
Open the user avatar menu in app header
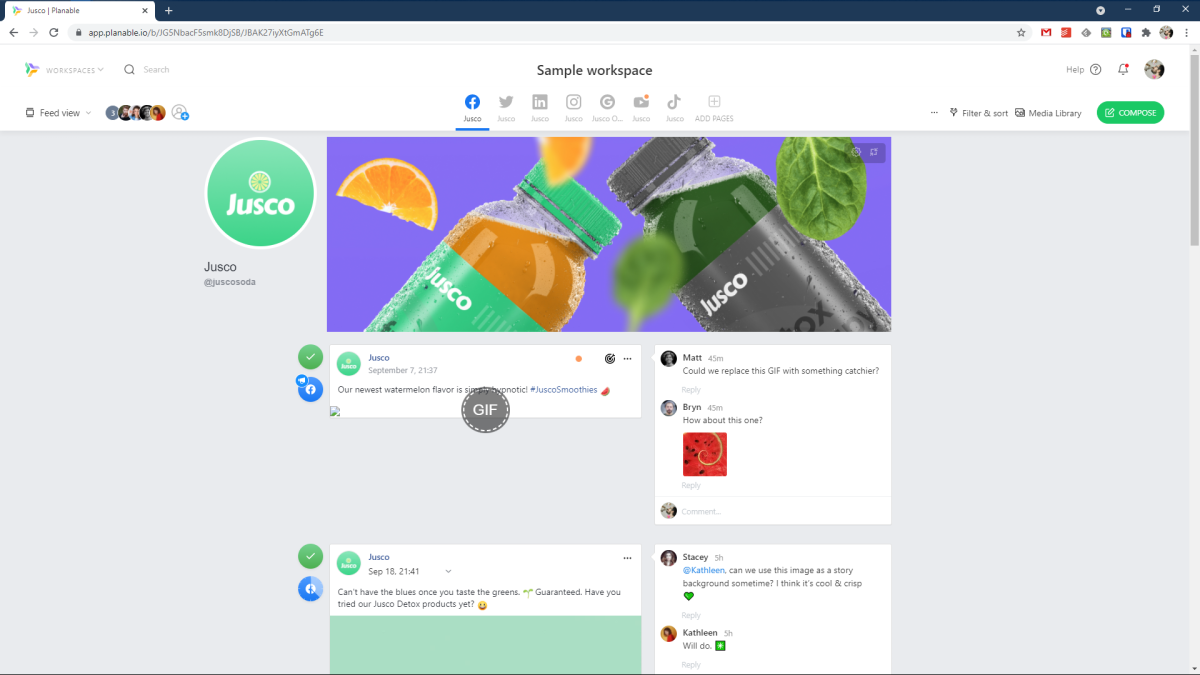(x=1154, y=69)
